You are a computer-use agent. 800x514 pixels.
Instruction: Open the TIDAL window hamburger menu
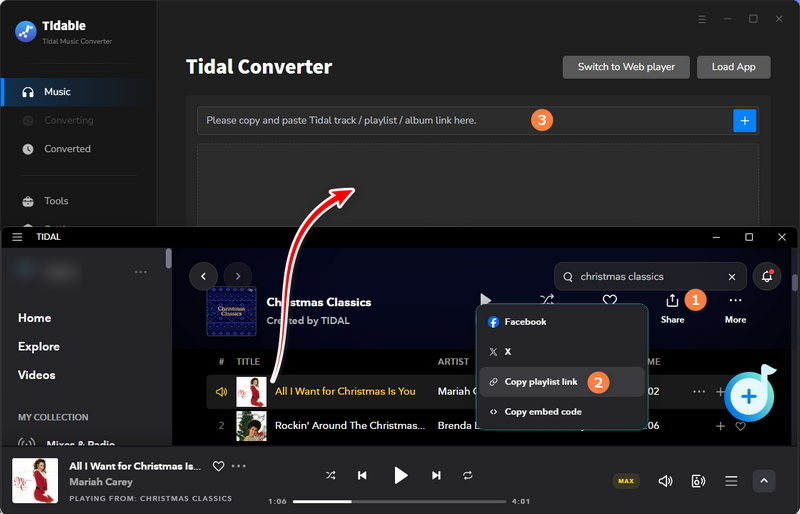tap(17, 237)
